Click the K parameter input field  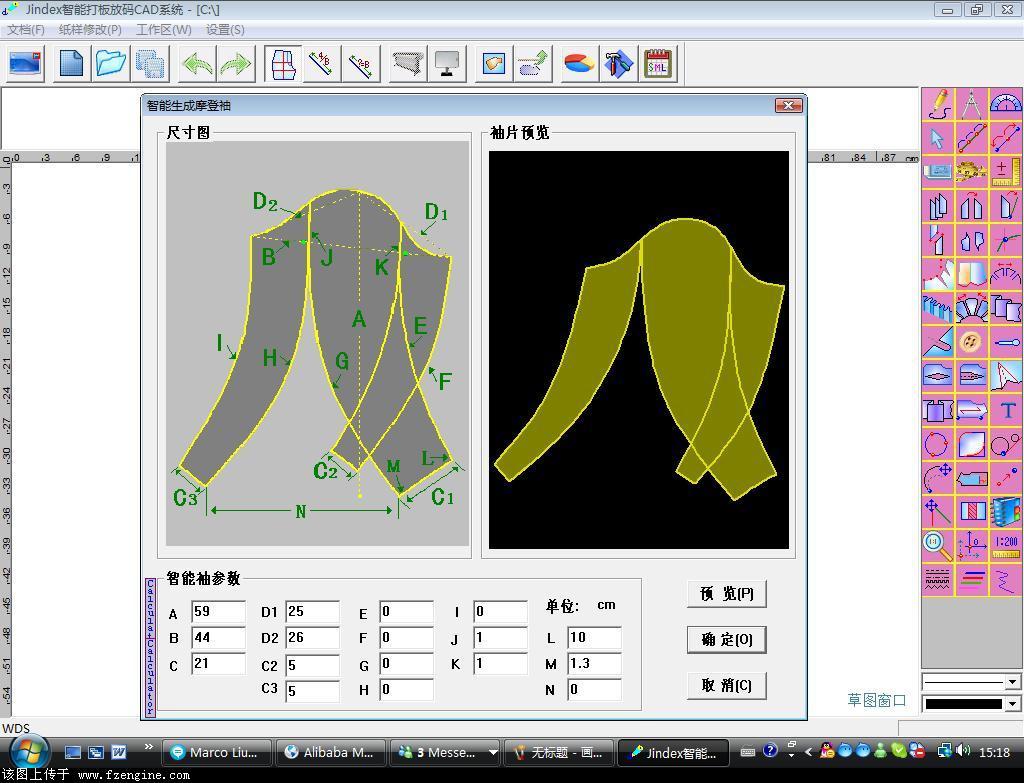pos(500,663)
